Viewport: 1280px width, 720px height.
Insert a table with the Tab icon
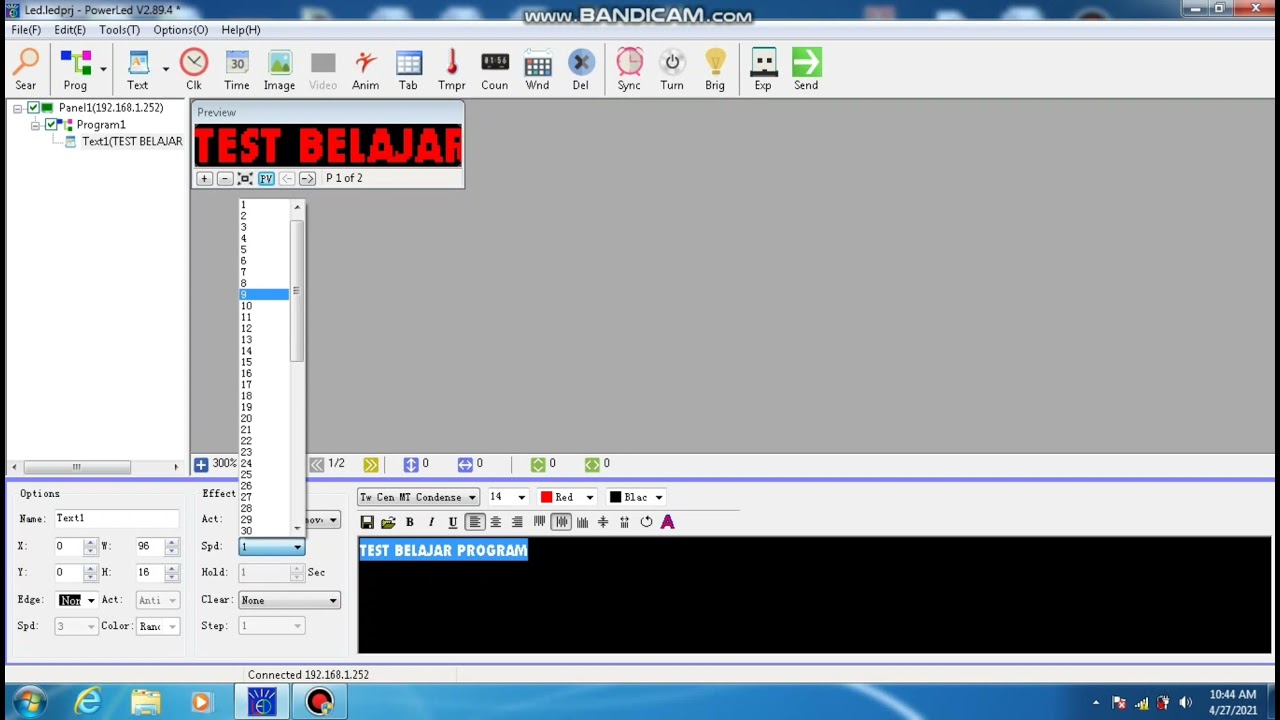pyautogui.click(x=408, y=70)
